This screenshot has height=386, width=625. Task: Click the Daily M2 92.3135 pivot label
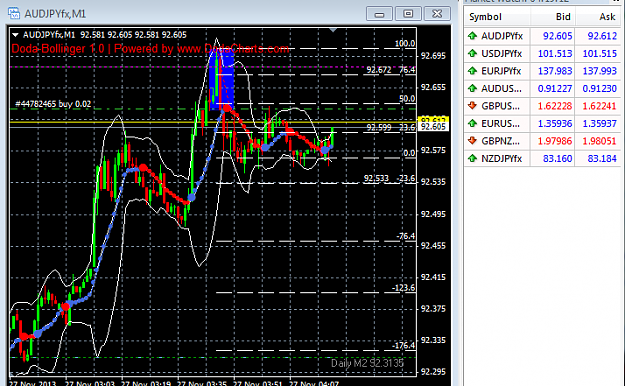click(x=367, y=363)
